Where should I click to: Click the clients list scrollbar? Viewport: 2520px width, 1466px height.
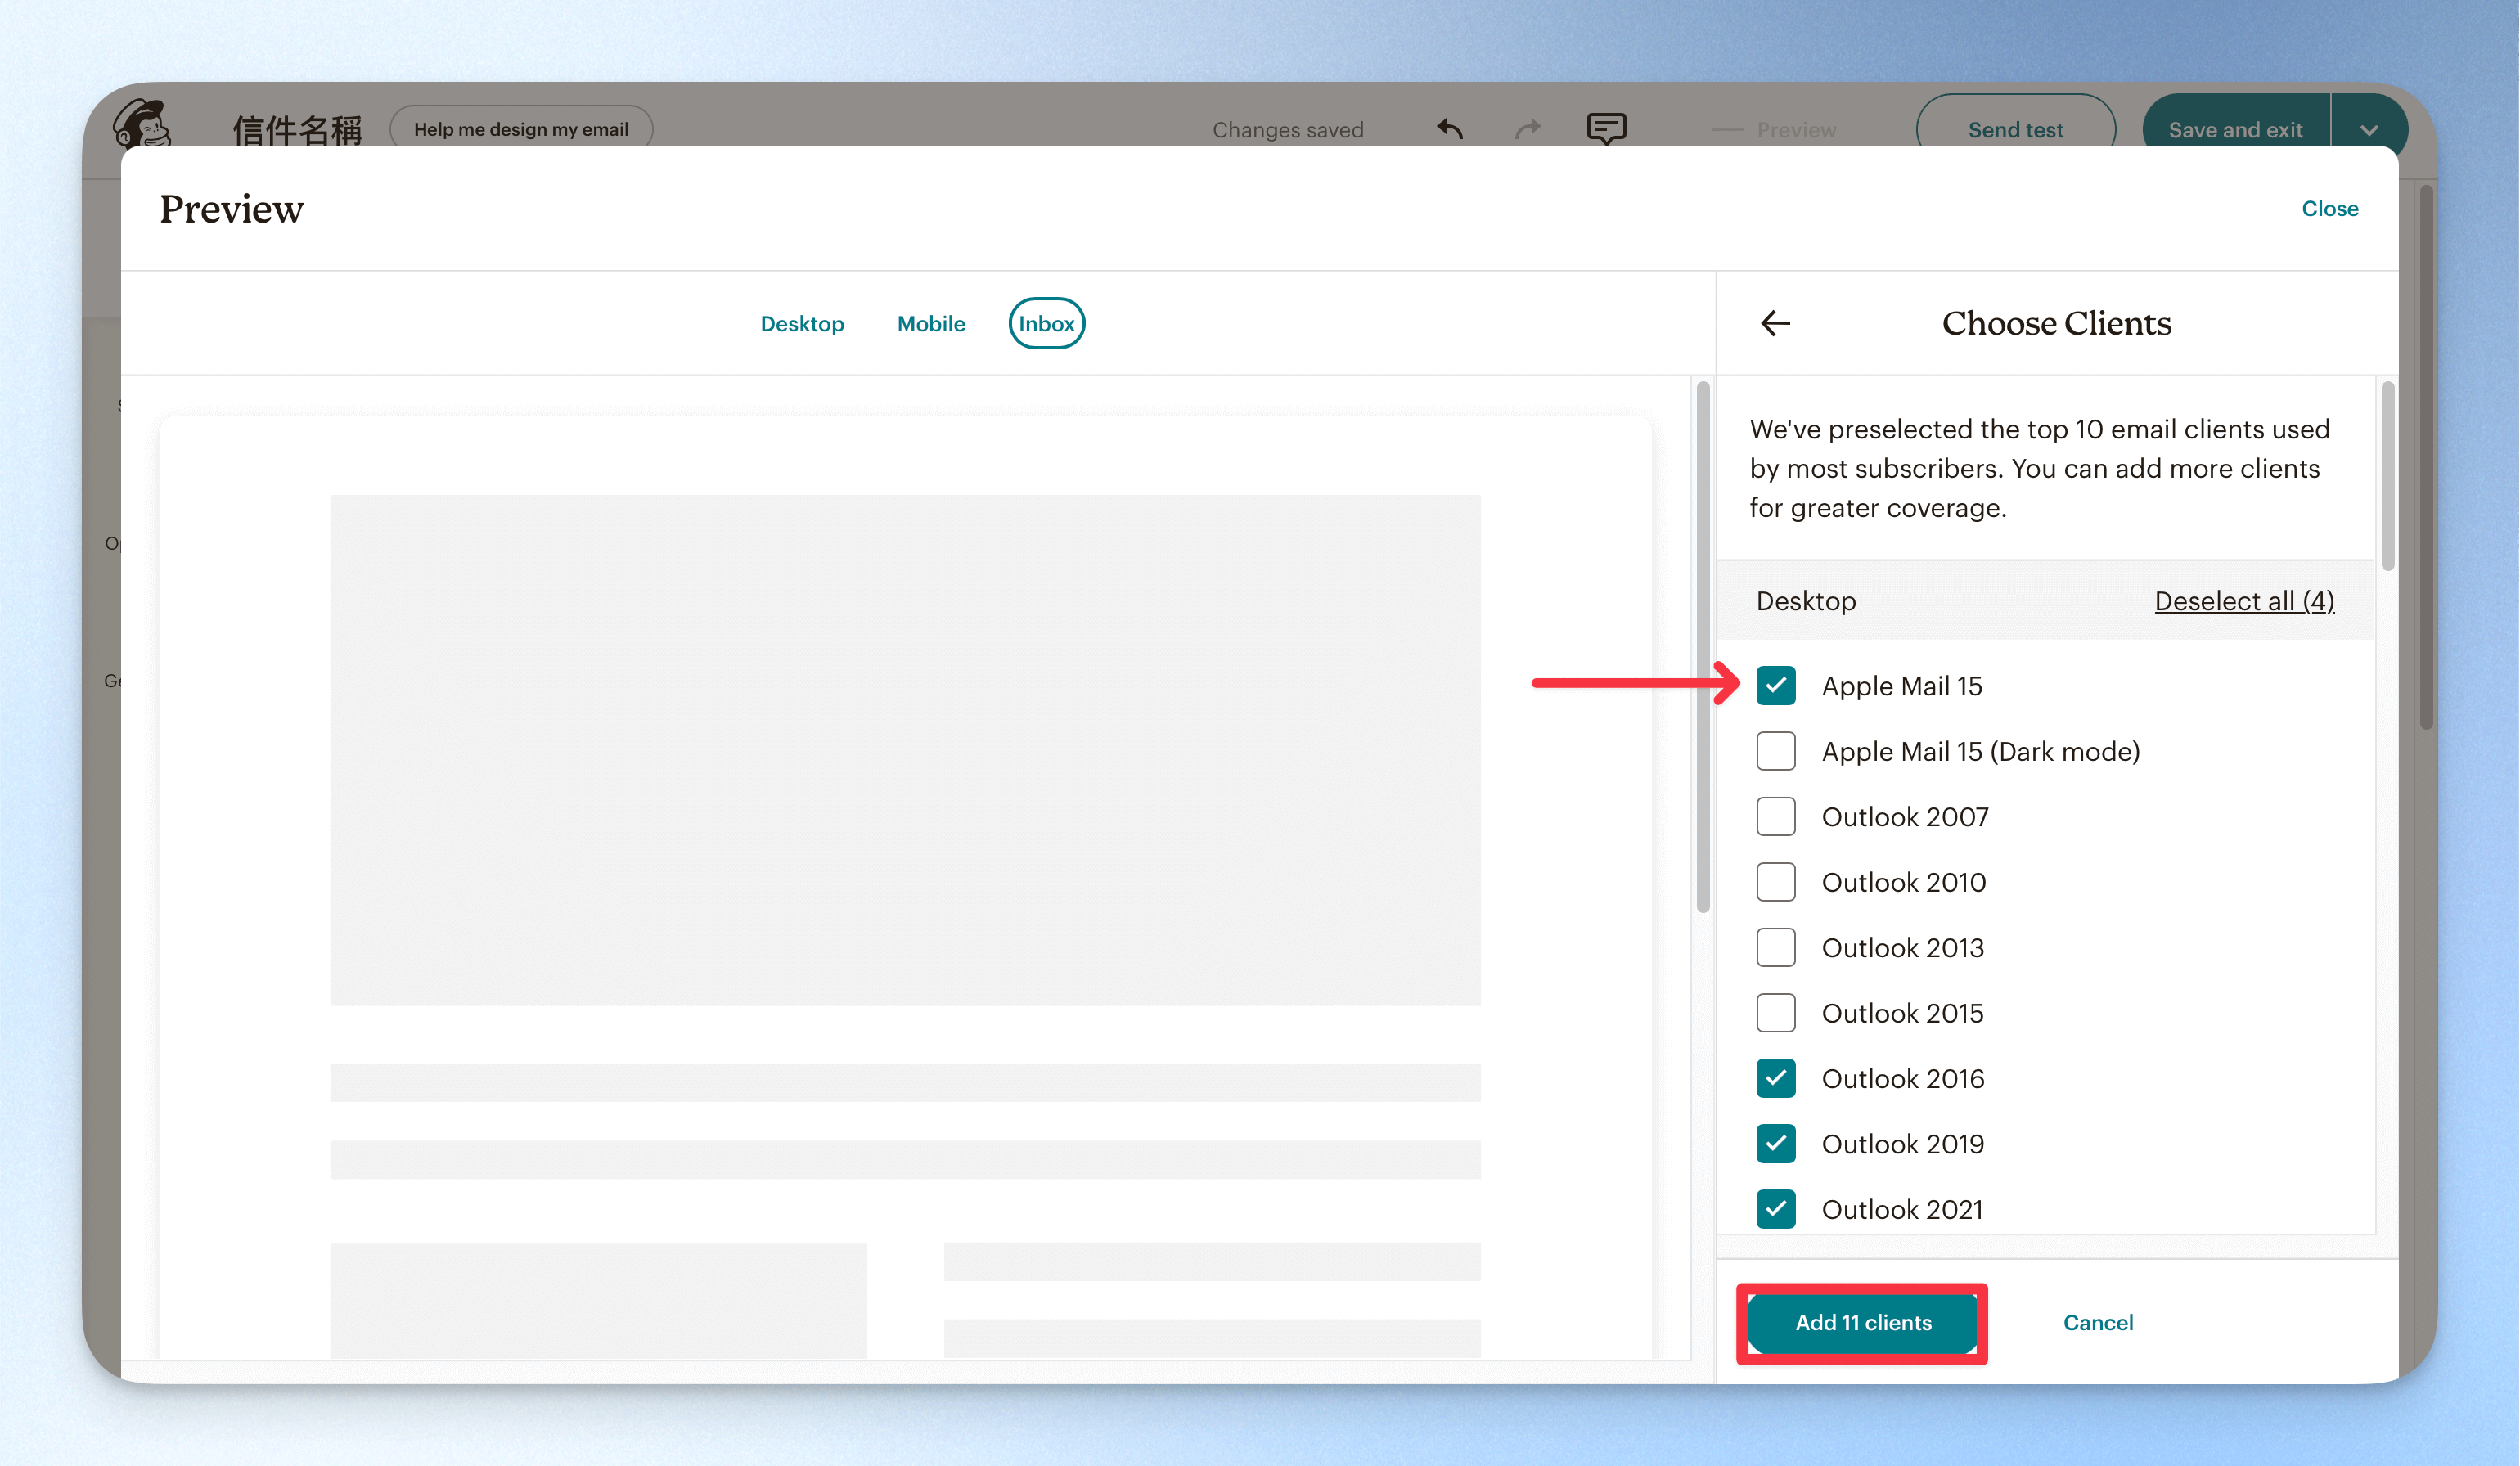(2388, 475)
